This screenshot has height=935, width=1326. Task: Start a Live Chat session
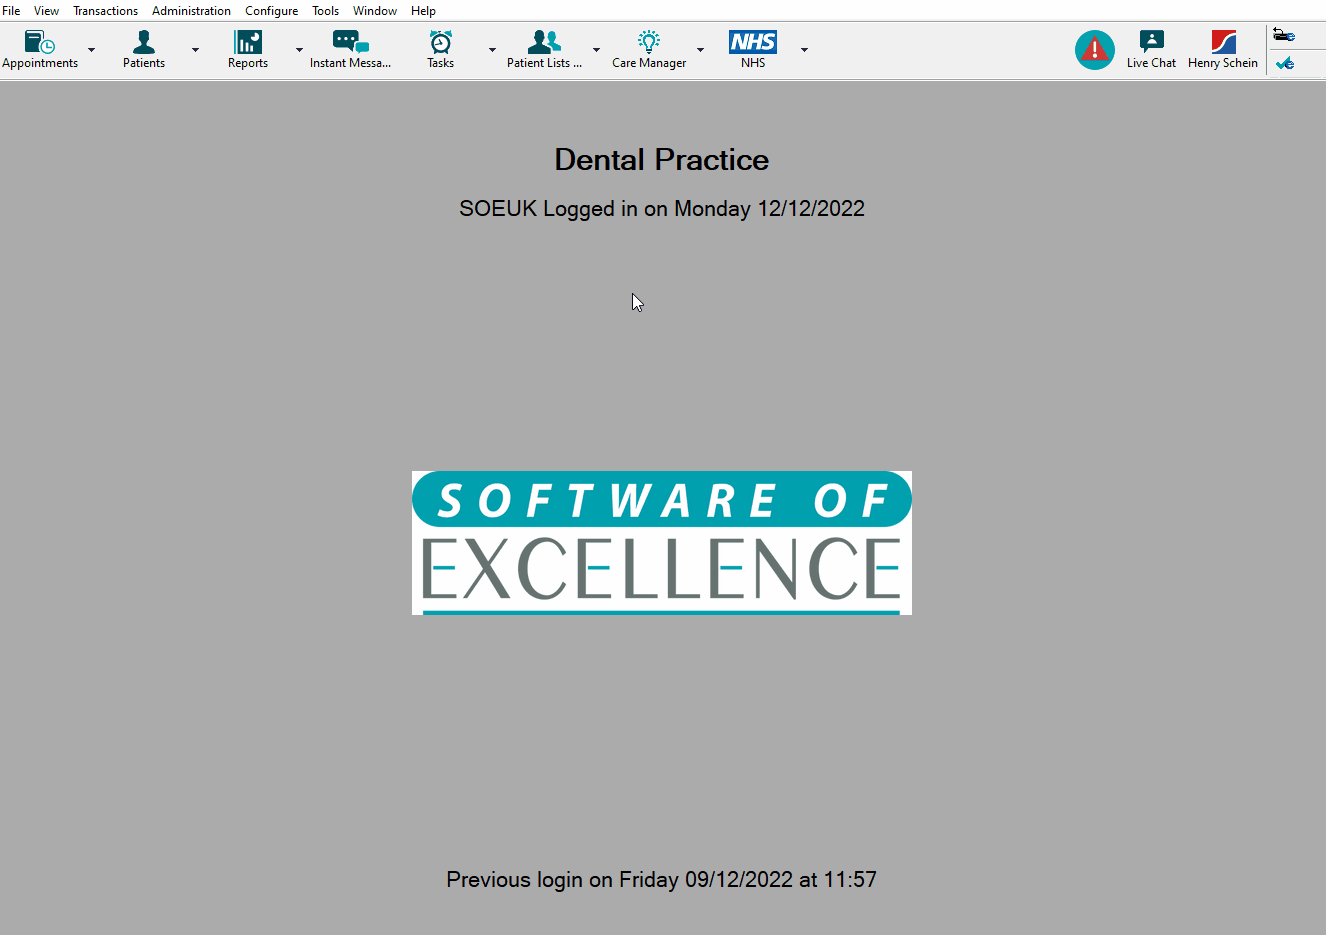1151,49
